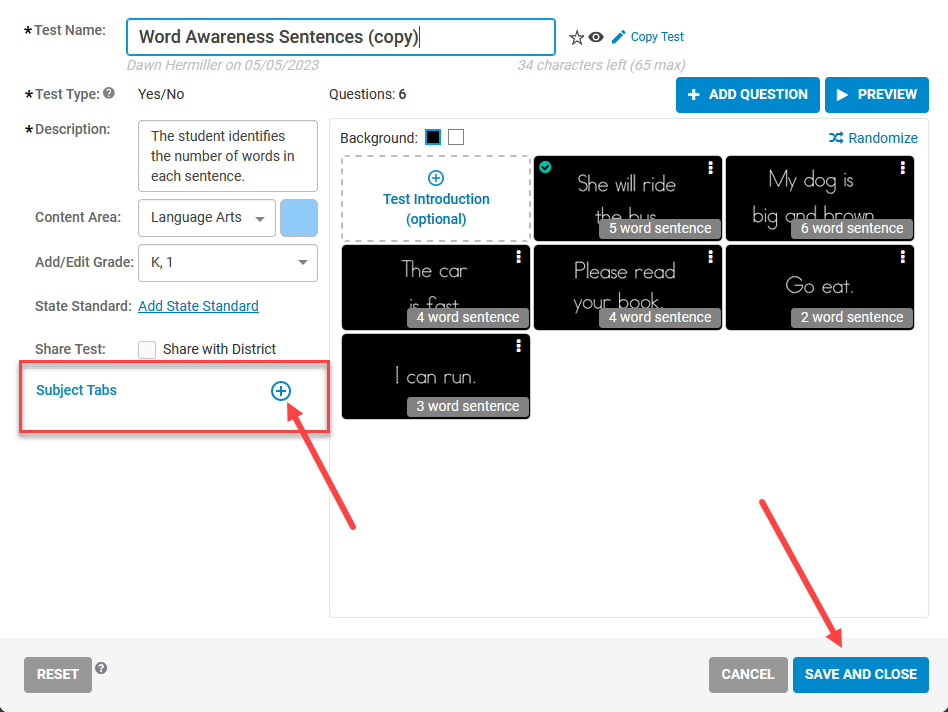
Task: Open options menu on 'Please read' card
Action: click(710, 257)
